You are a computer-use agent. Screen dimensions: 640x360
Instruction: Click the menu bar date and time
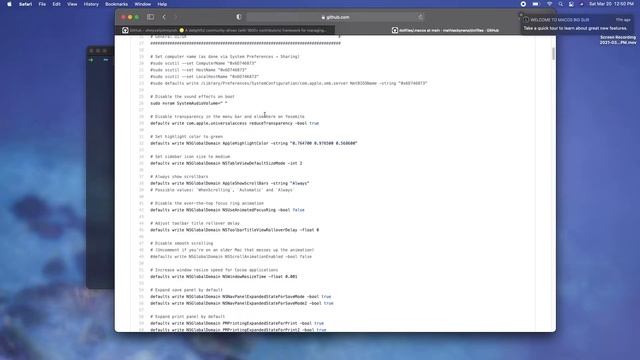point(611,4)
